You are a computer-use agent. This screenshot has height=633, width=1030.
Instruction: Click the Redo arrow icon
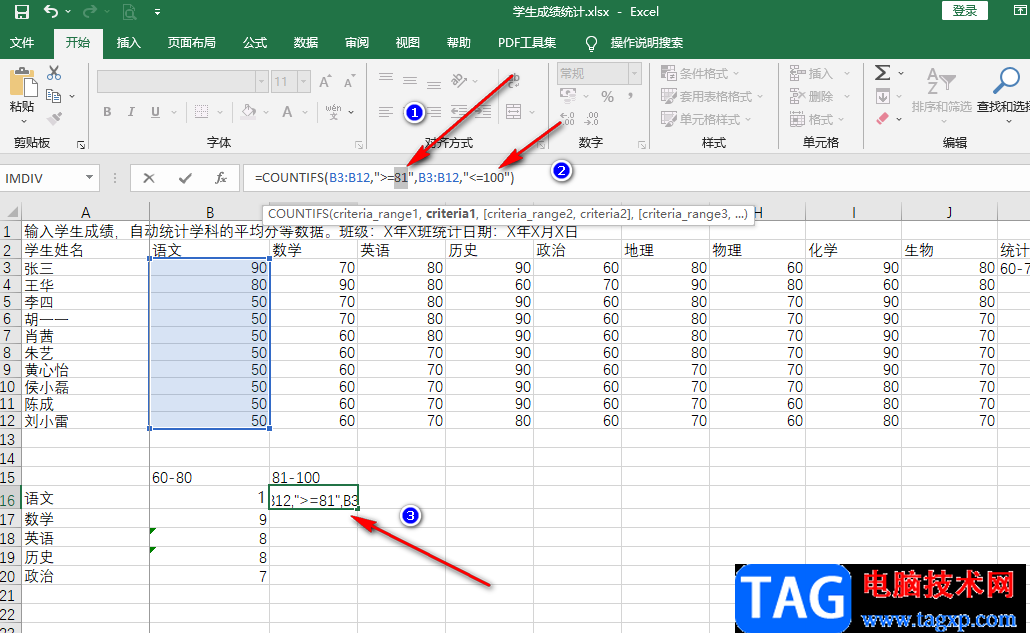pos(90,11)
